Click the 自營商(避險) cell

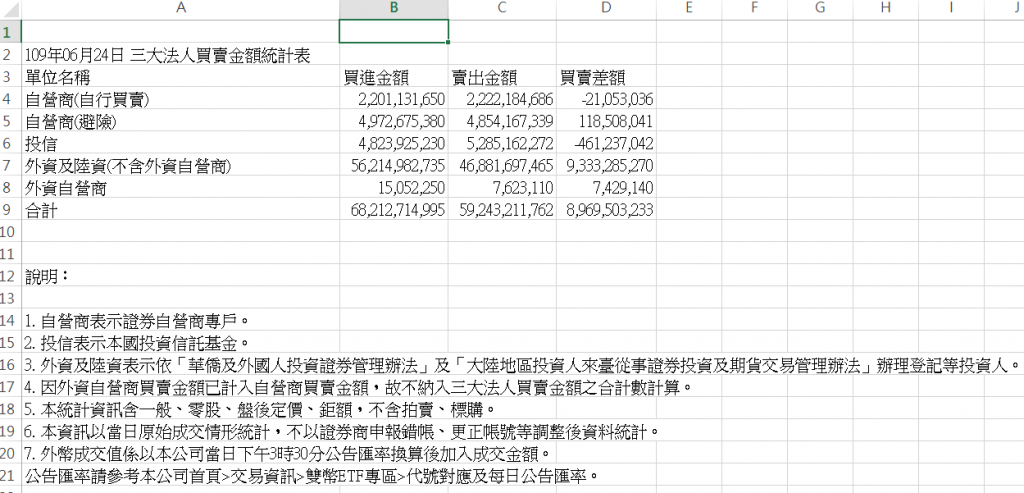[x=181, y=121]
